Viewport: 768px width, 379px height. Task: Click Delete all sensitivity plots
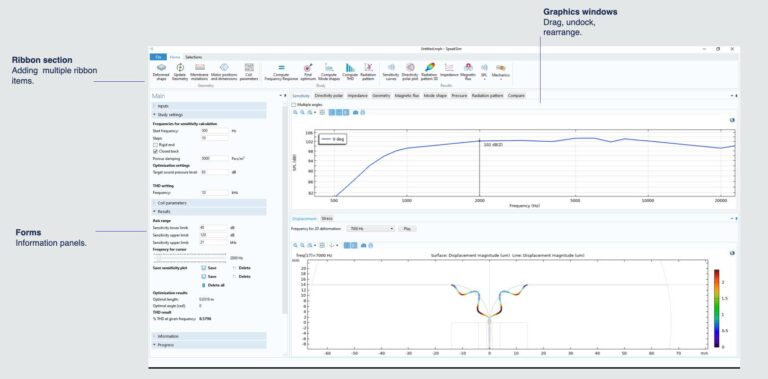point(213,285)
